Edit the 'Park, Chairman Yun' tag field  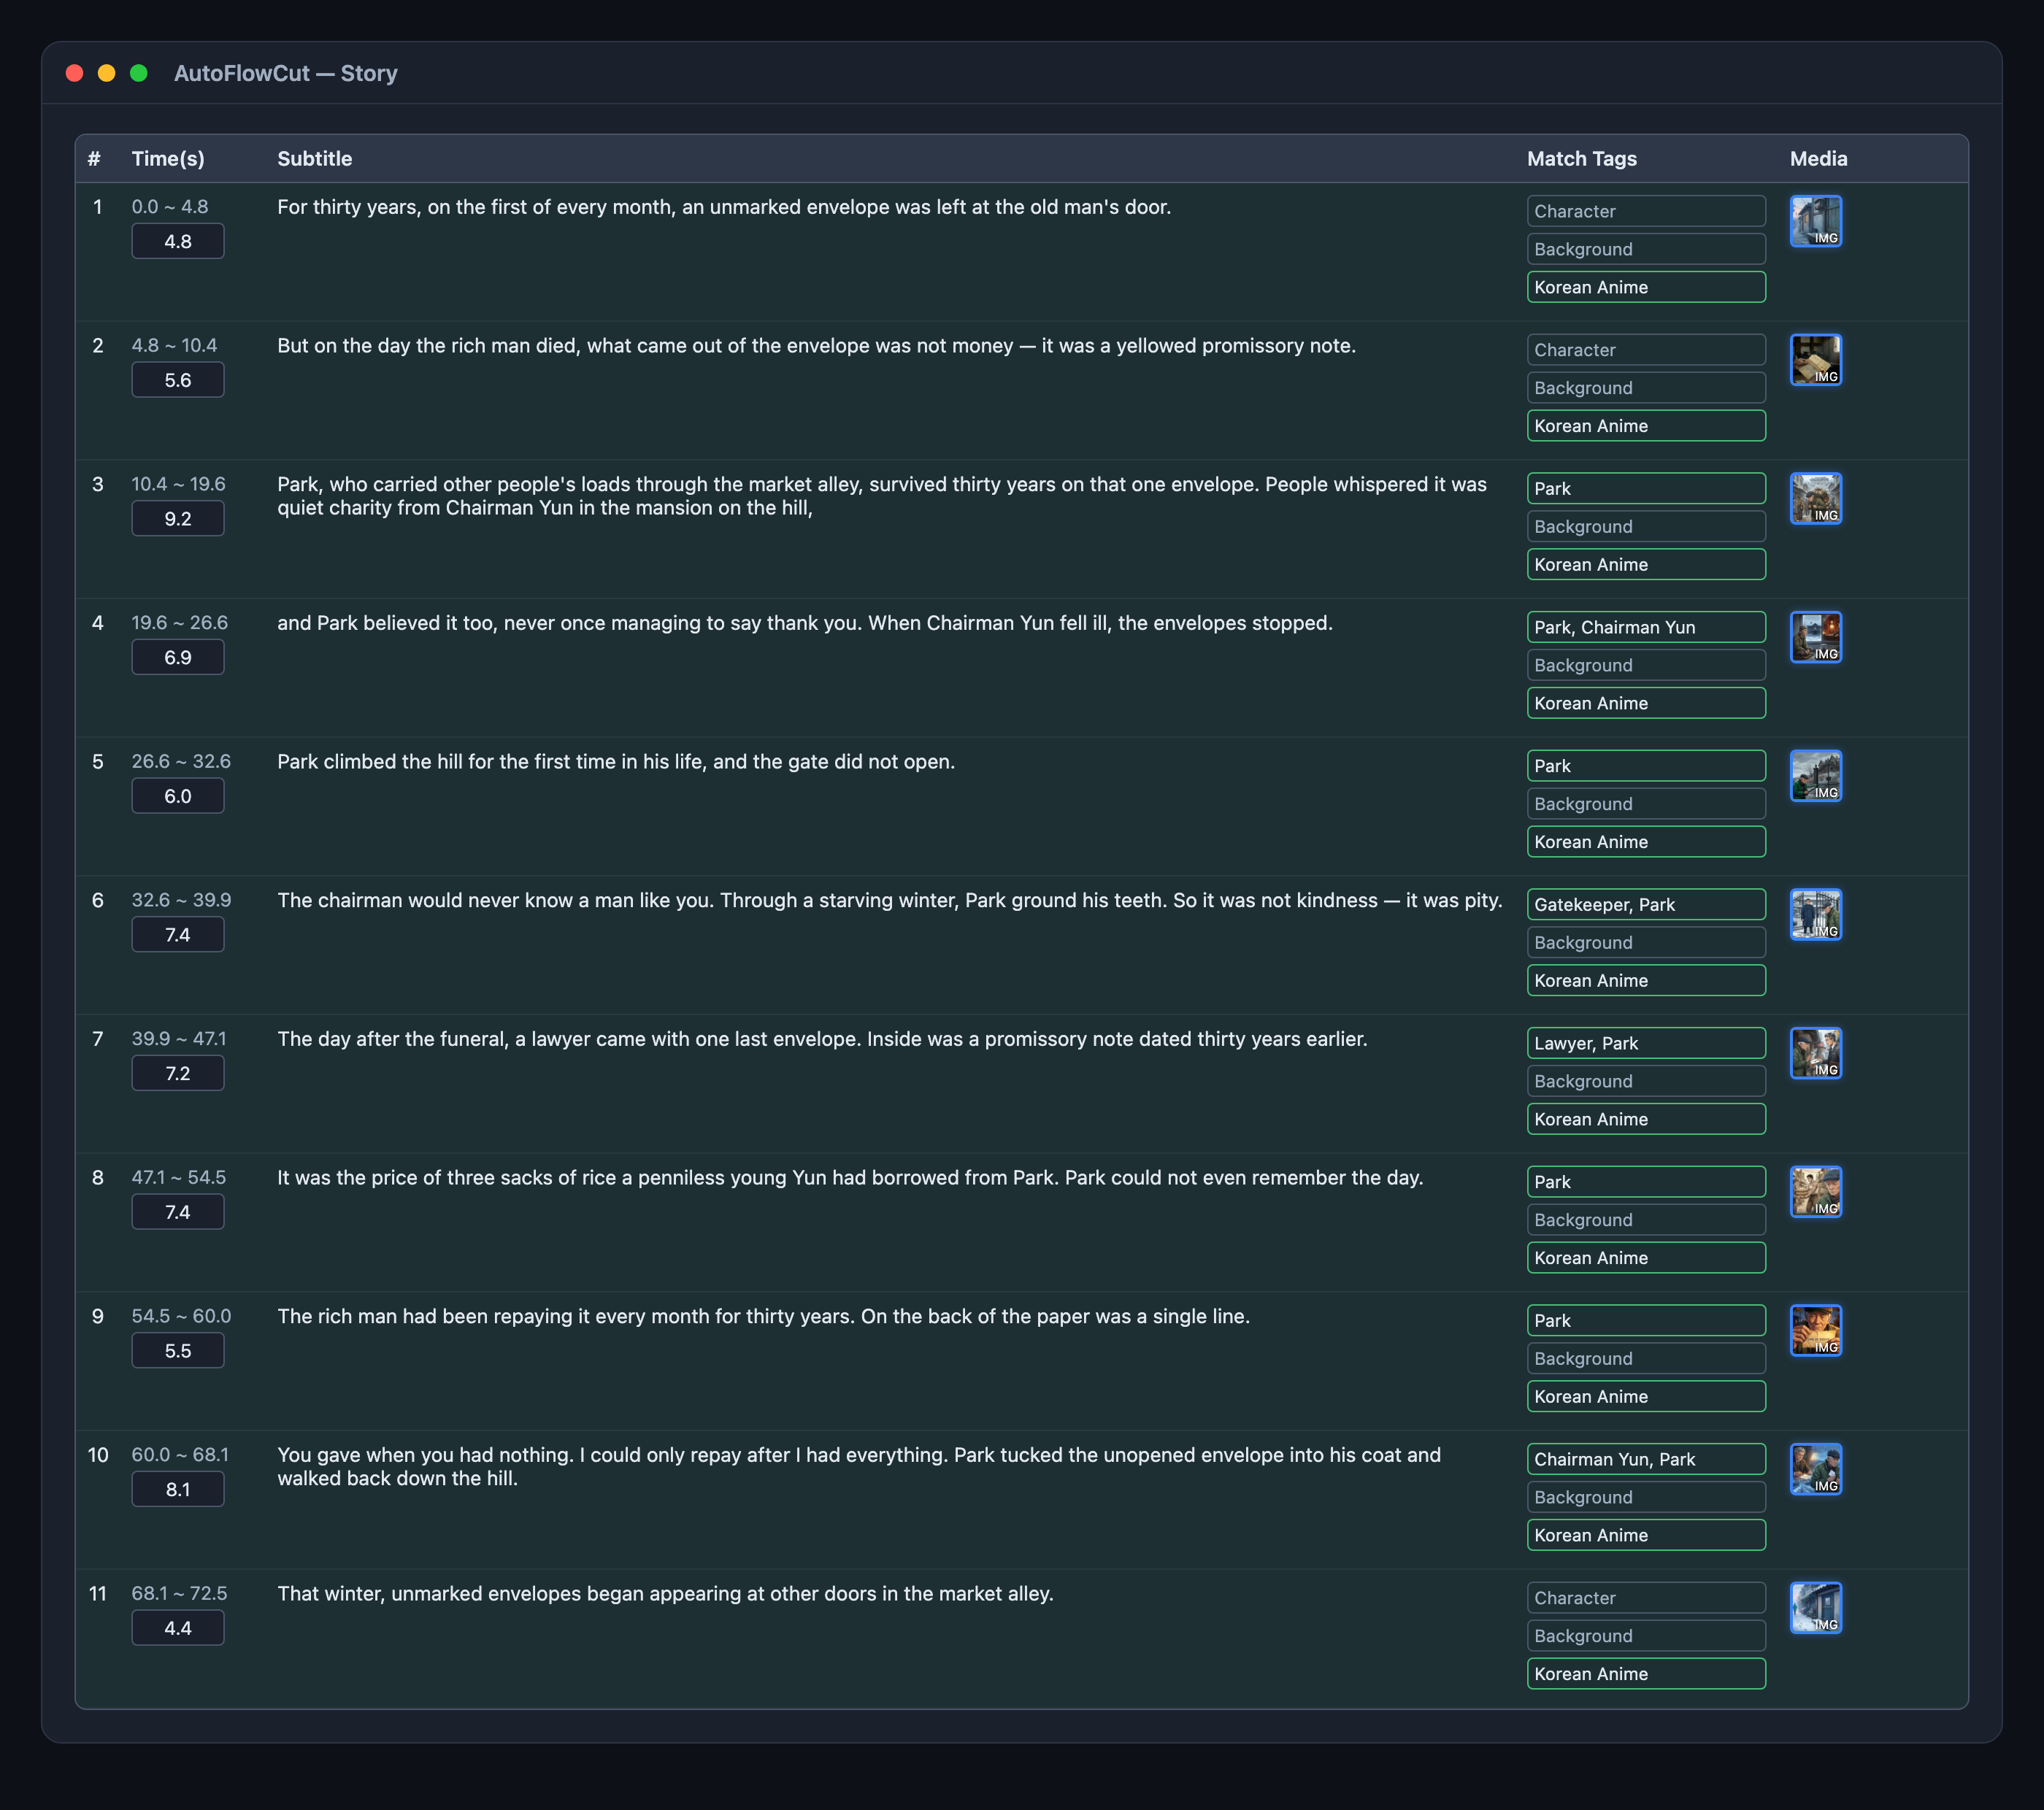(1646, 627)
